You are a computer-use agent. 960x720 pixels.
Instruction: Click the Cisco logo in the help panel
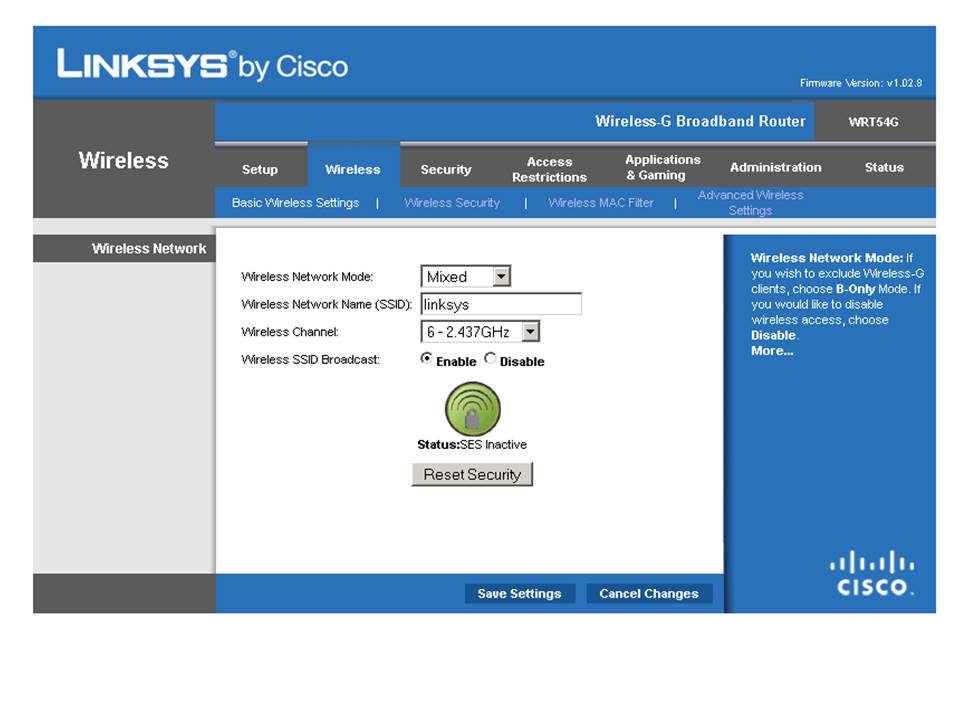tap(872, 573)
